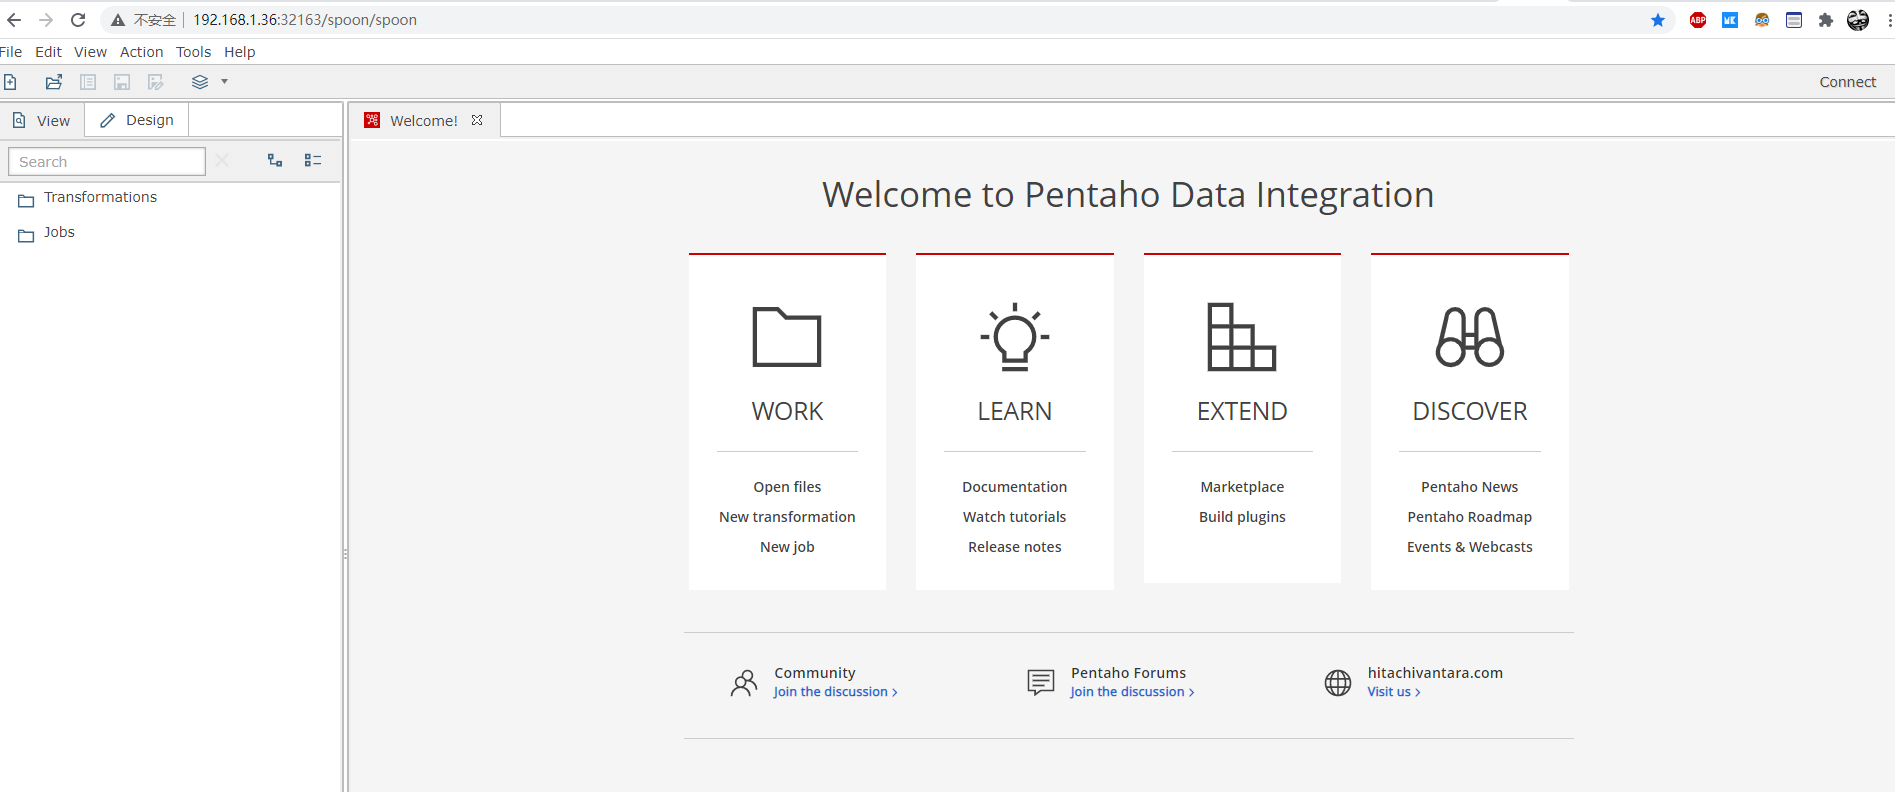
Task: Switch to the View panel tab
Action: [x=42, y=120]
